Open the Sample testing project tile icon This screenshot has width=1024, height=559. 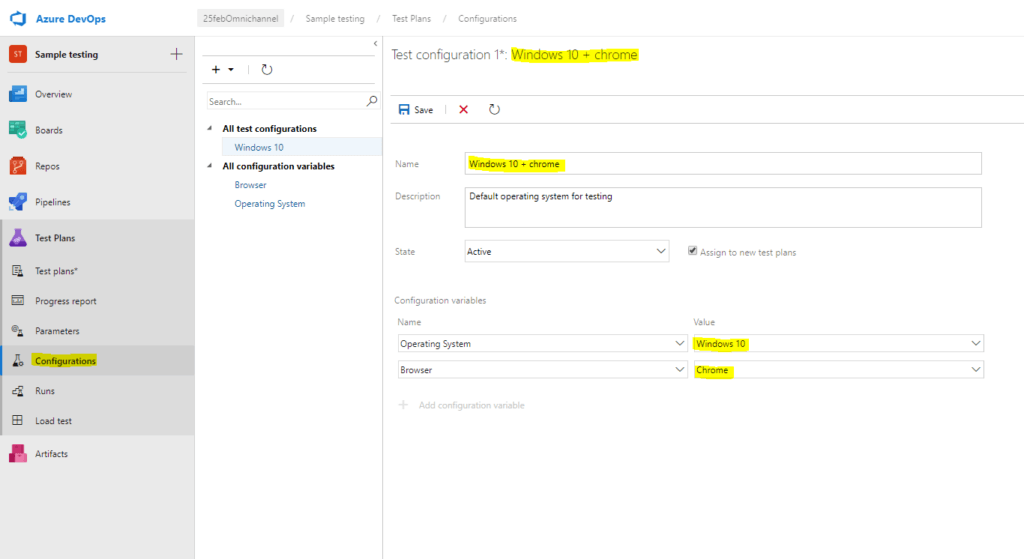click(x=18, y=54)
